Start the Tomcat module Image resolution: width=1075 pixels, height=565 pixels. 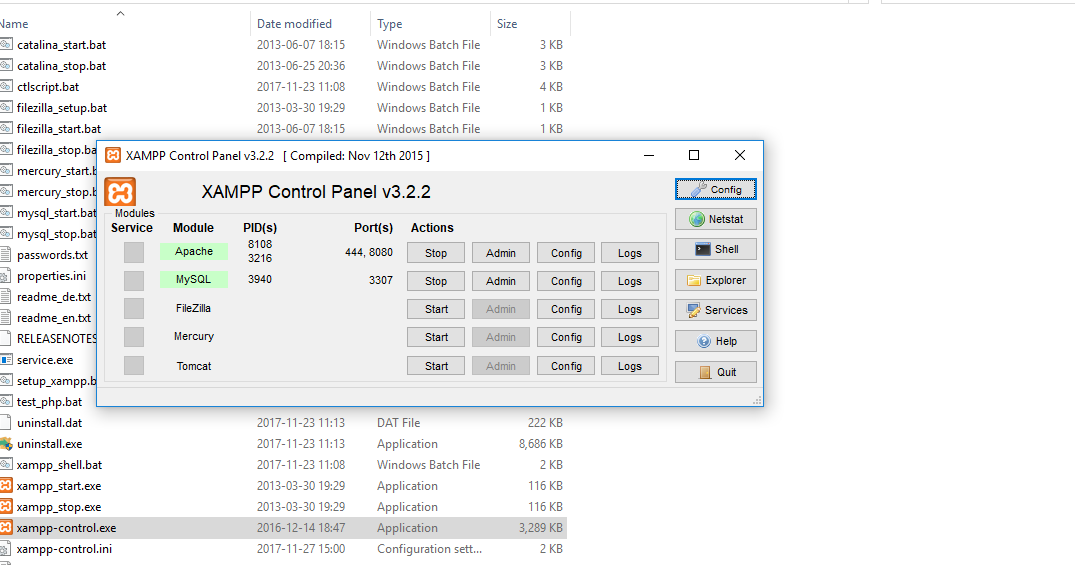(436, 366)
